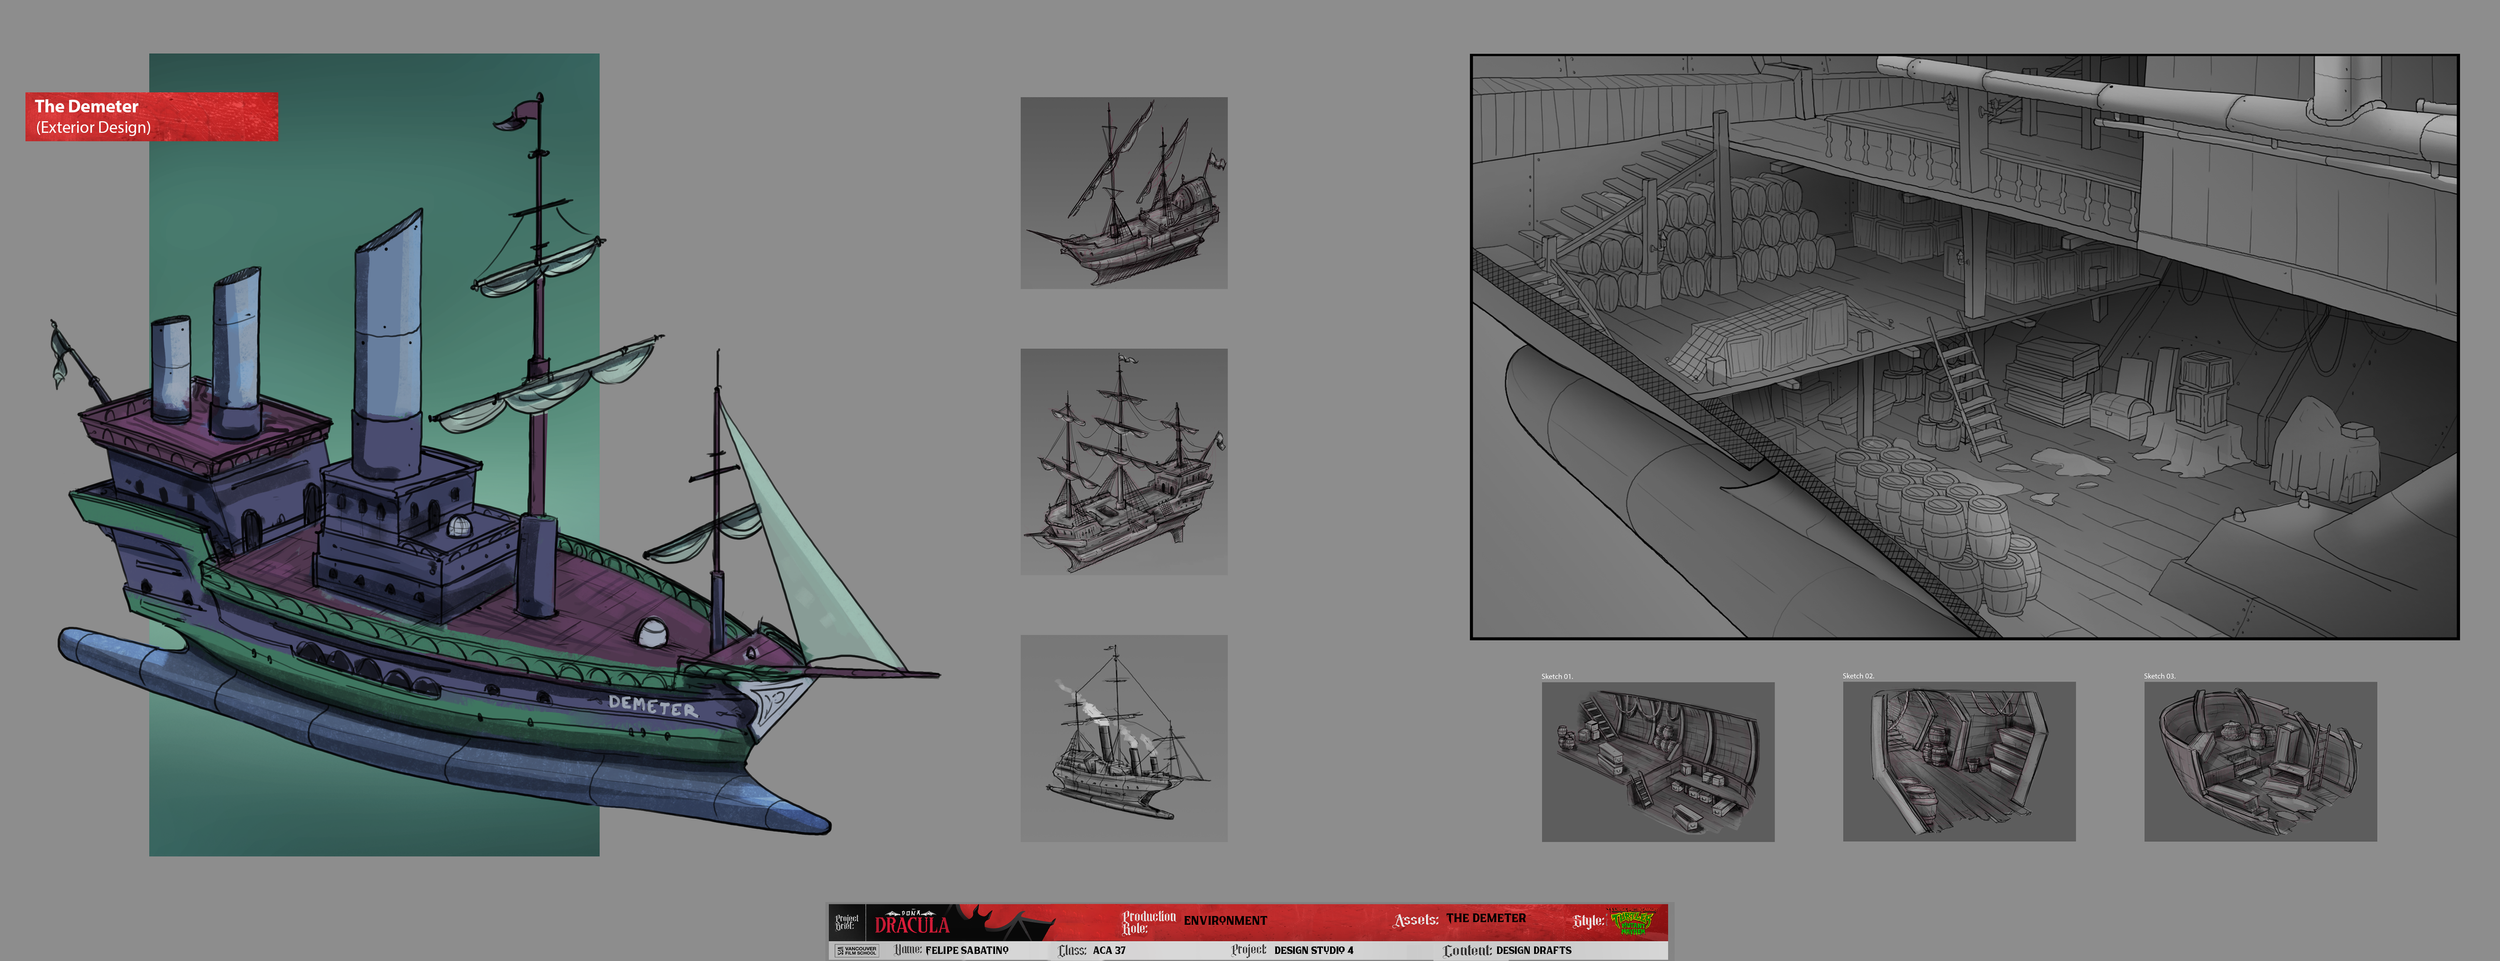Select the large cargo hold interior drawing
This screenshot has height=961, width=2500.
click(x=1964, y=347)
